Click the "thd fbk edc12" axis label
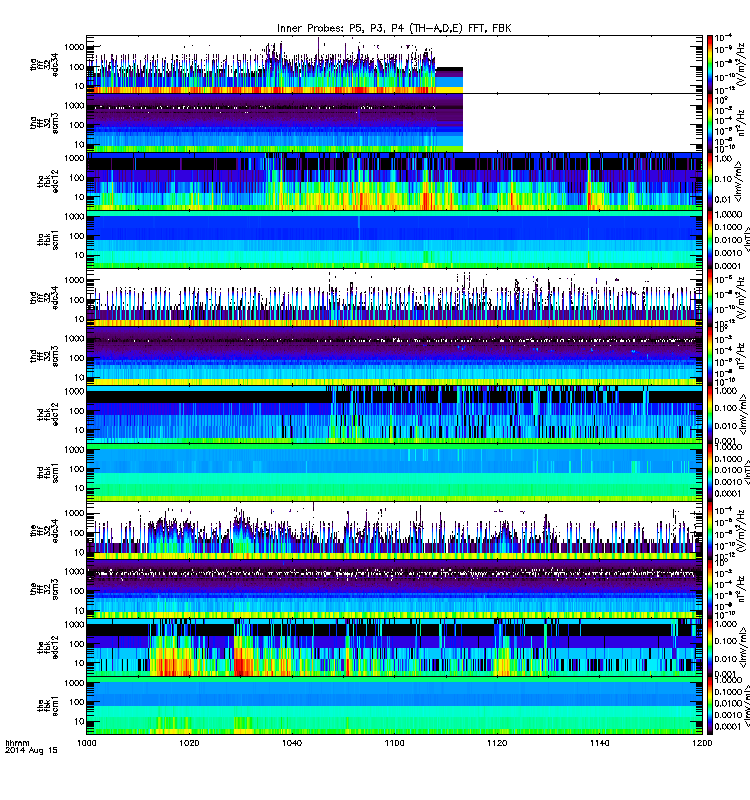This screenshot has width=750, height=800. 48,414
